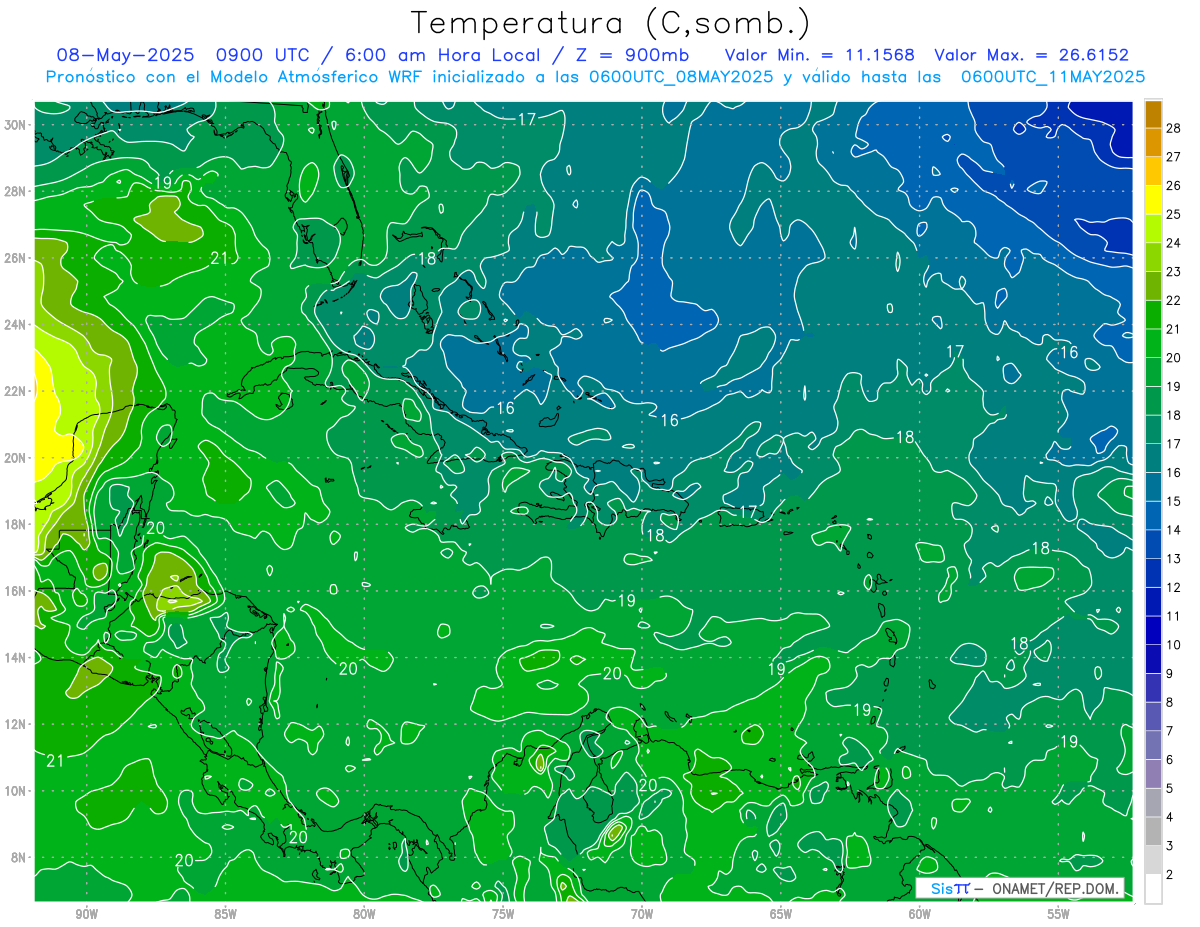Viewport: 1200px width, 927px height.
Task: Click the '22' value on the color scale
Action: click(x=1173, y=300)
